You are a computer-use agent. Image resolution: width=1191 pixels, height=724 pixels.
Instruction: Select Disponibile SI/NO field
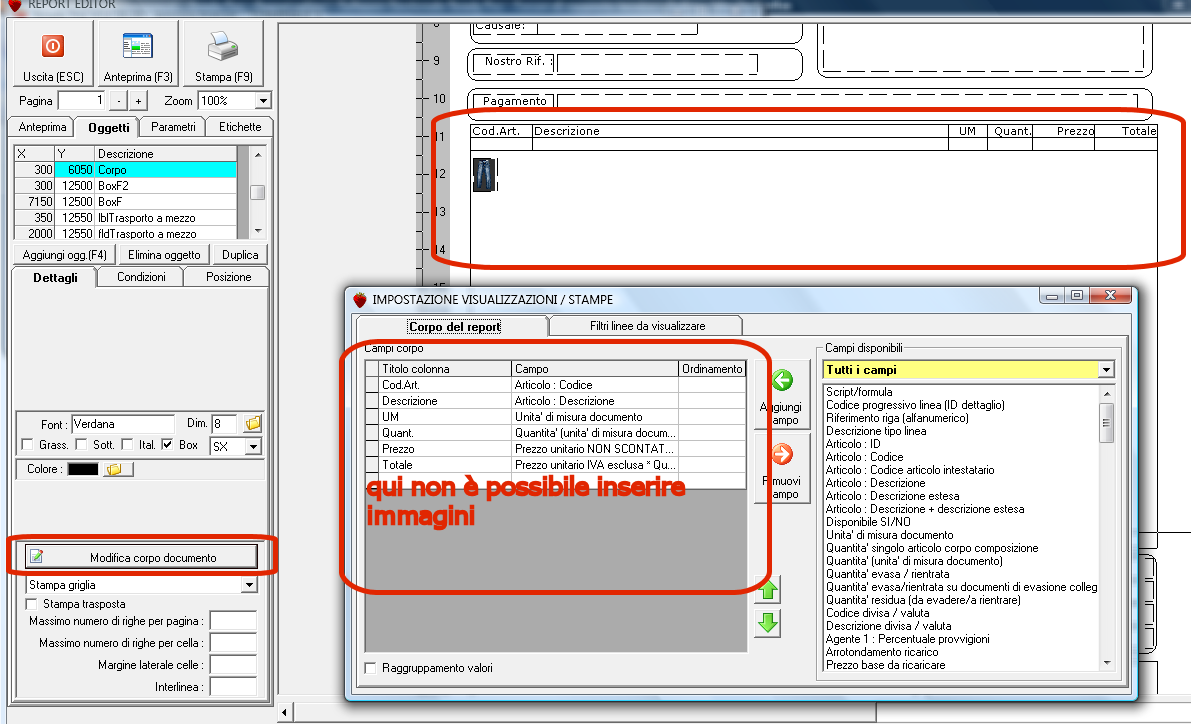click(x=868, y=522)
